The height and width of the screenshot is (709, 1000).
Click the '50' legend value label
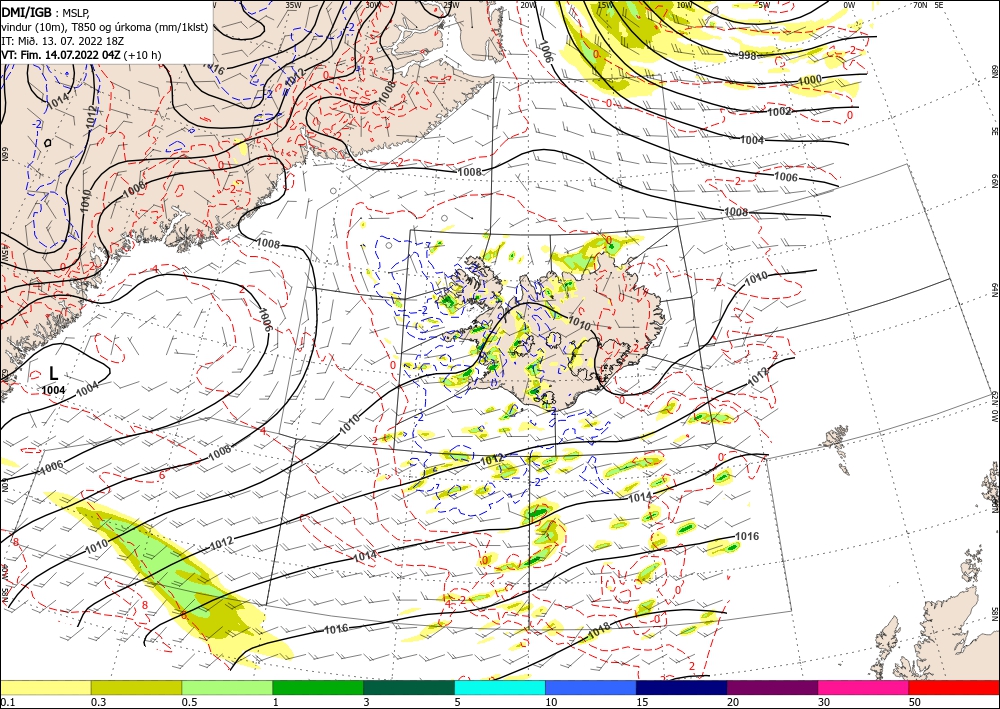pos(915,702)
